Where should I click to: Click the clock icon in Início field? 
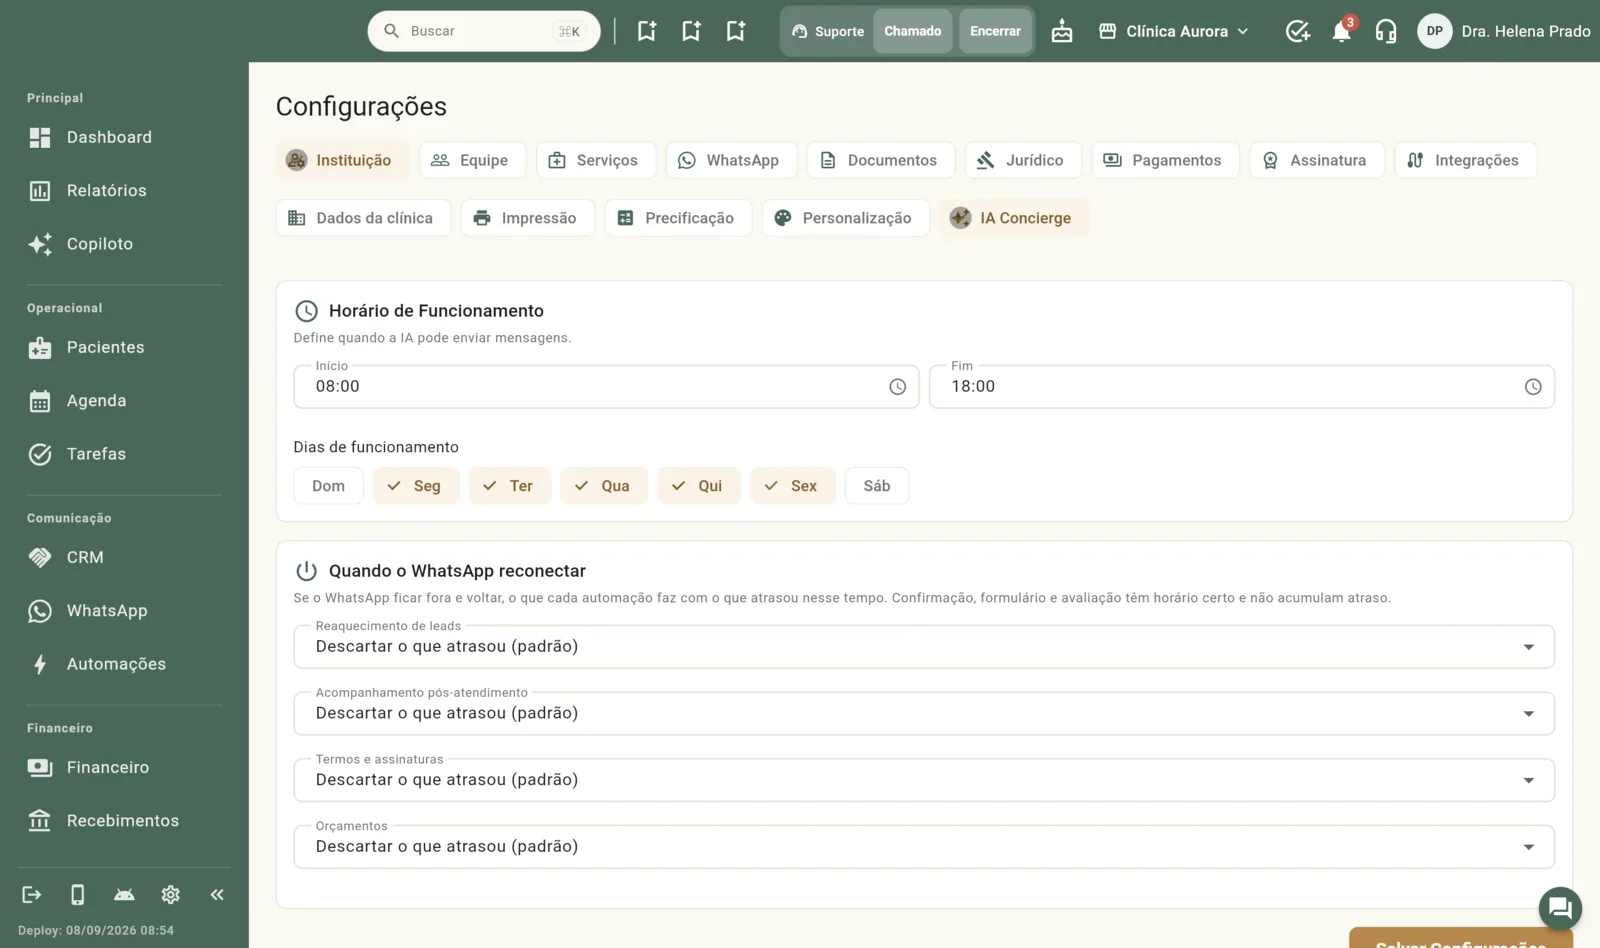coord(897,387)
